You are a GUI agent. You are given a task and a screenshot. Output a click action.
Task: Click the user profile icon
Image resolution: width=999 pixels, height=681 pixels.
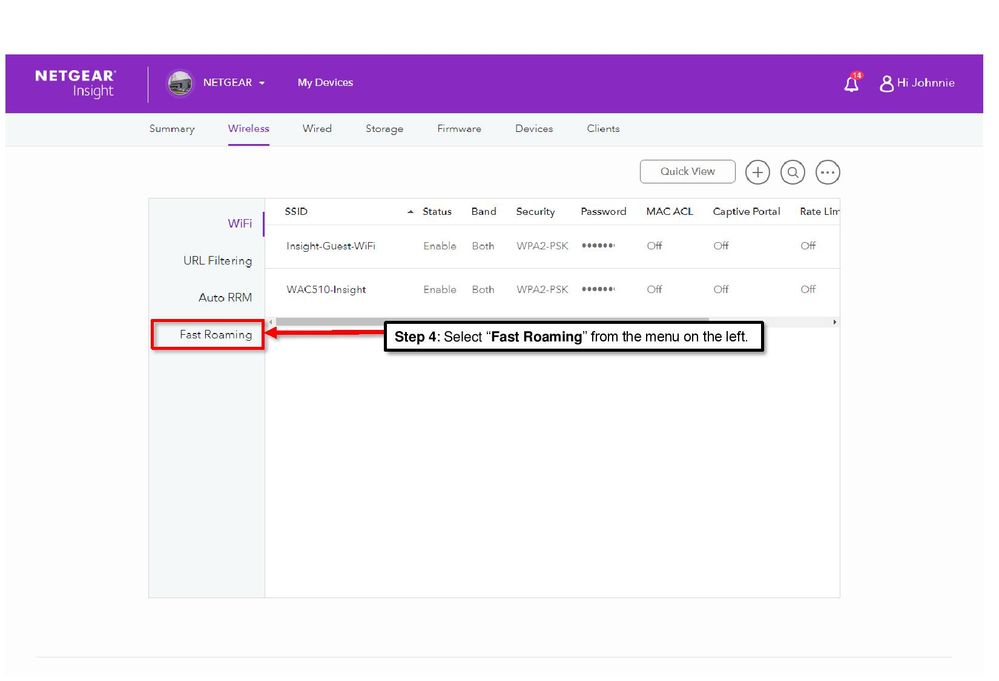click(x=886, y=83)
